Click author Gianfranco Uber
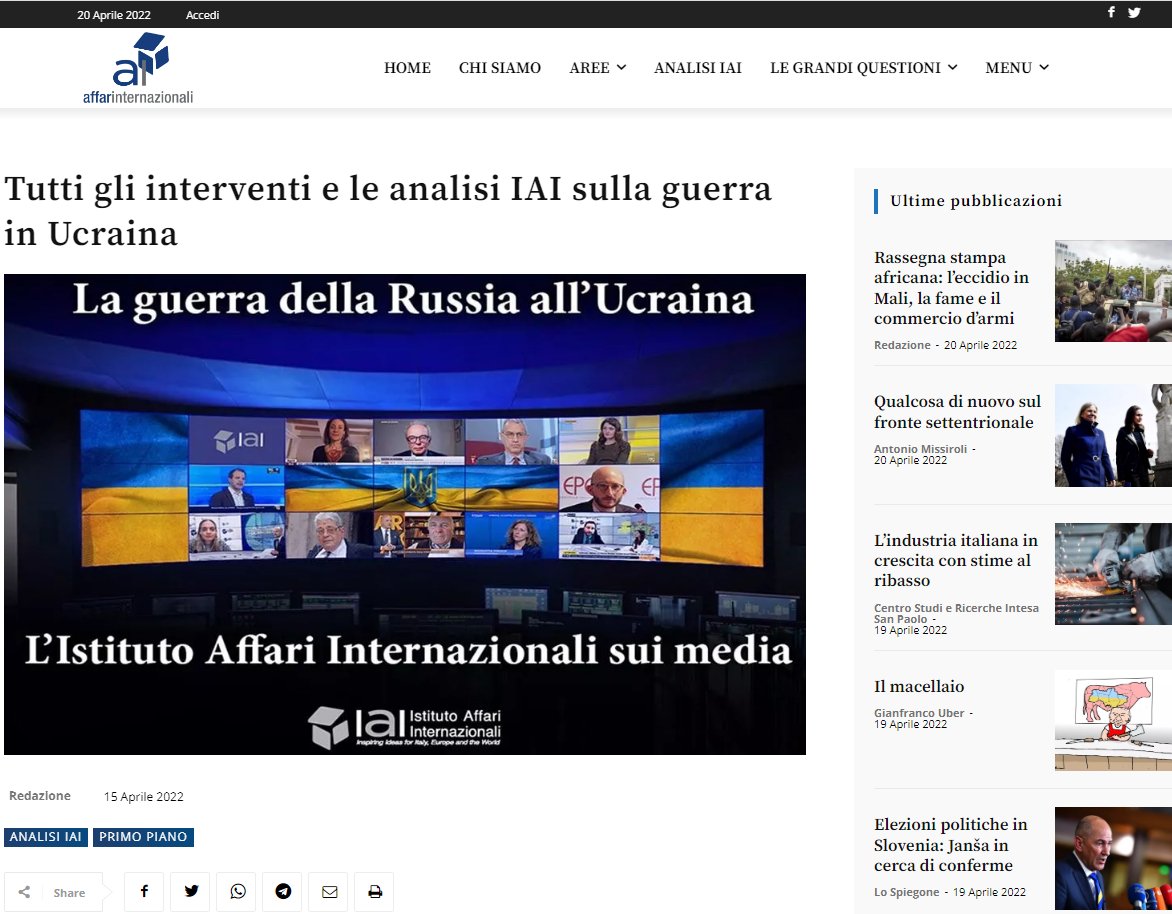The height and width of the screenshot is (914, 1172). pyautogui.click(x=919, y=713)
